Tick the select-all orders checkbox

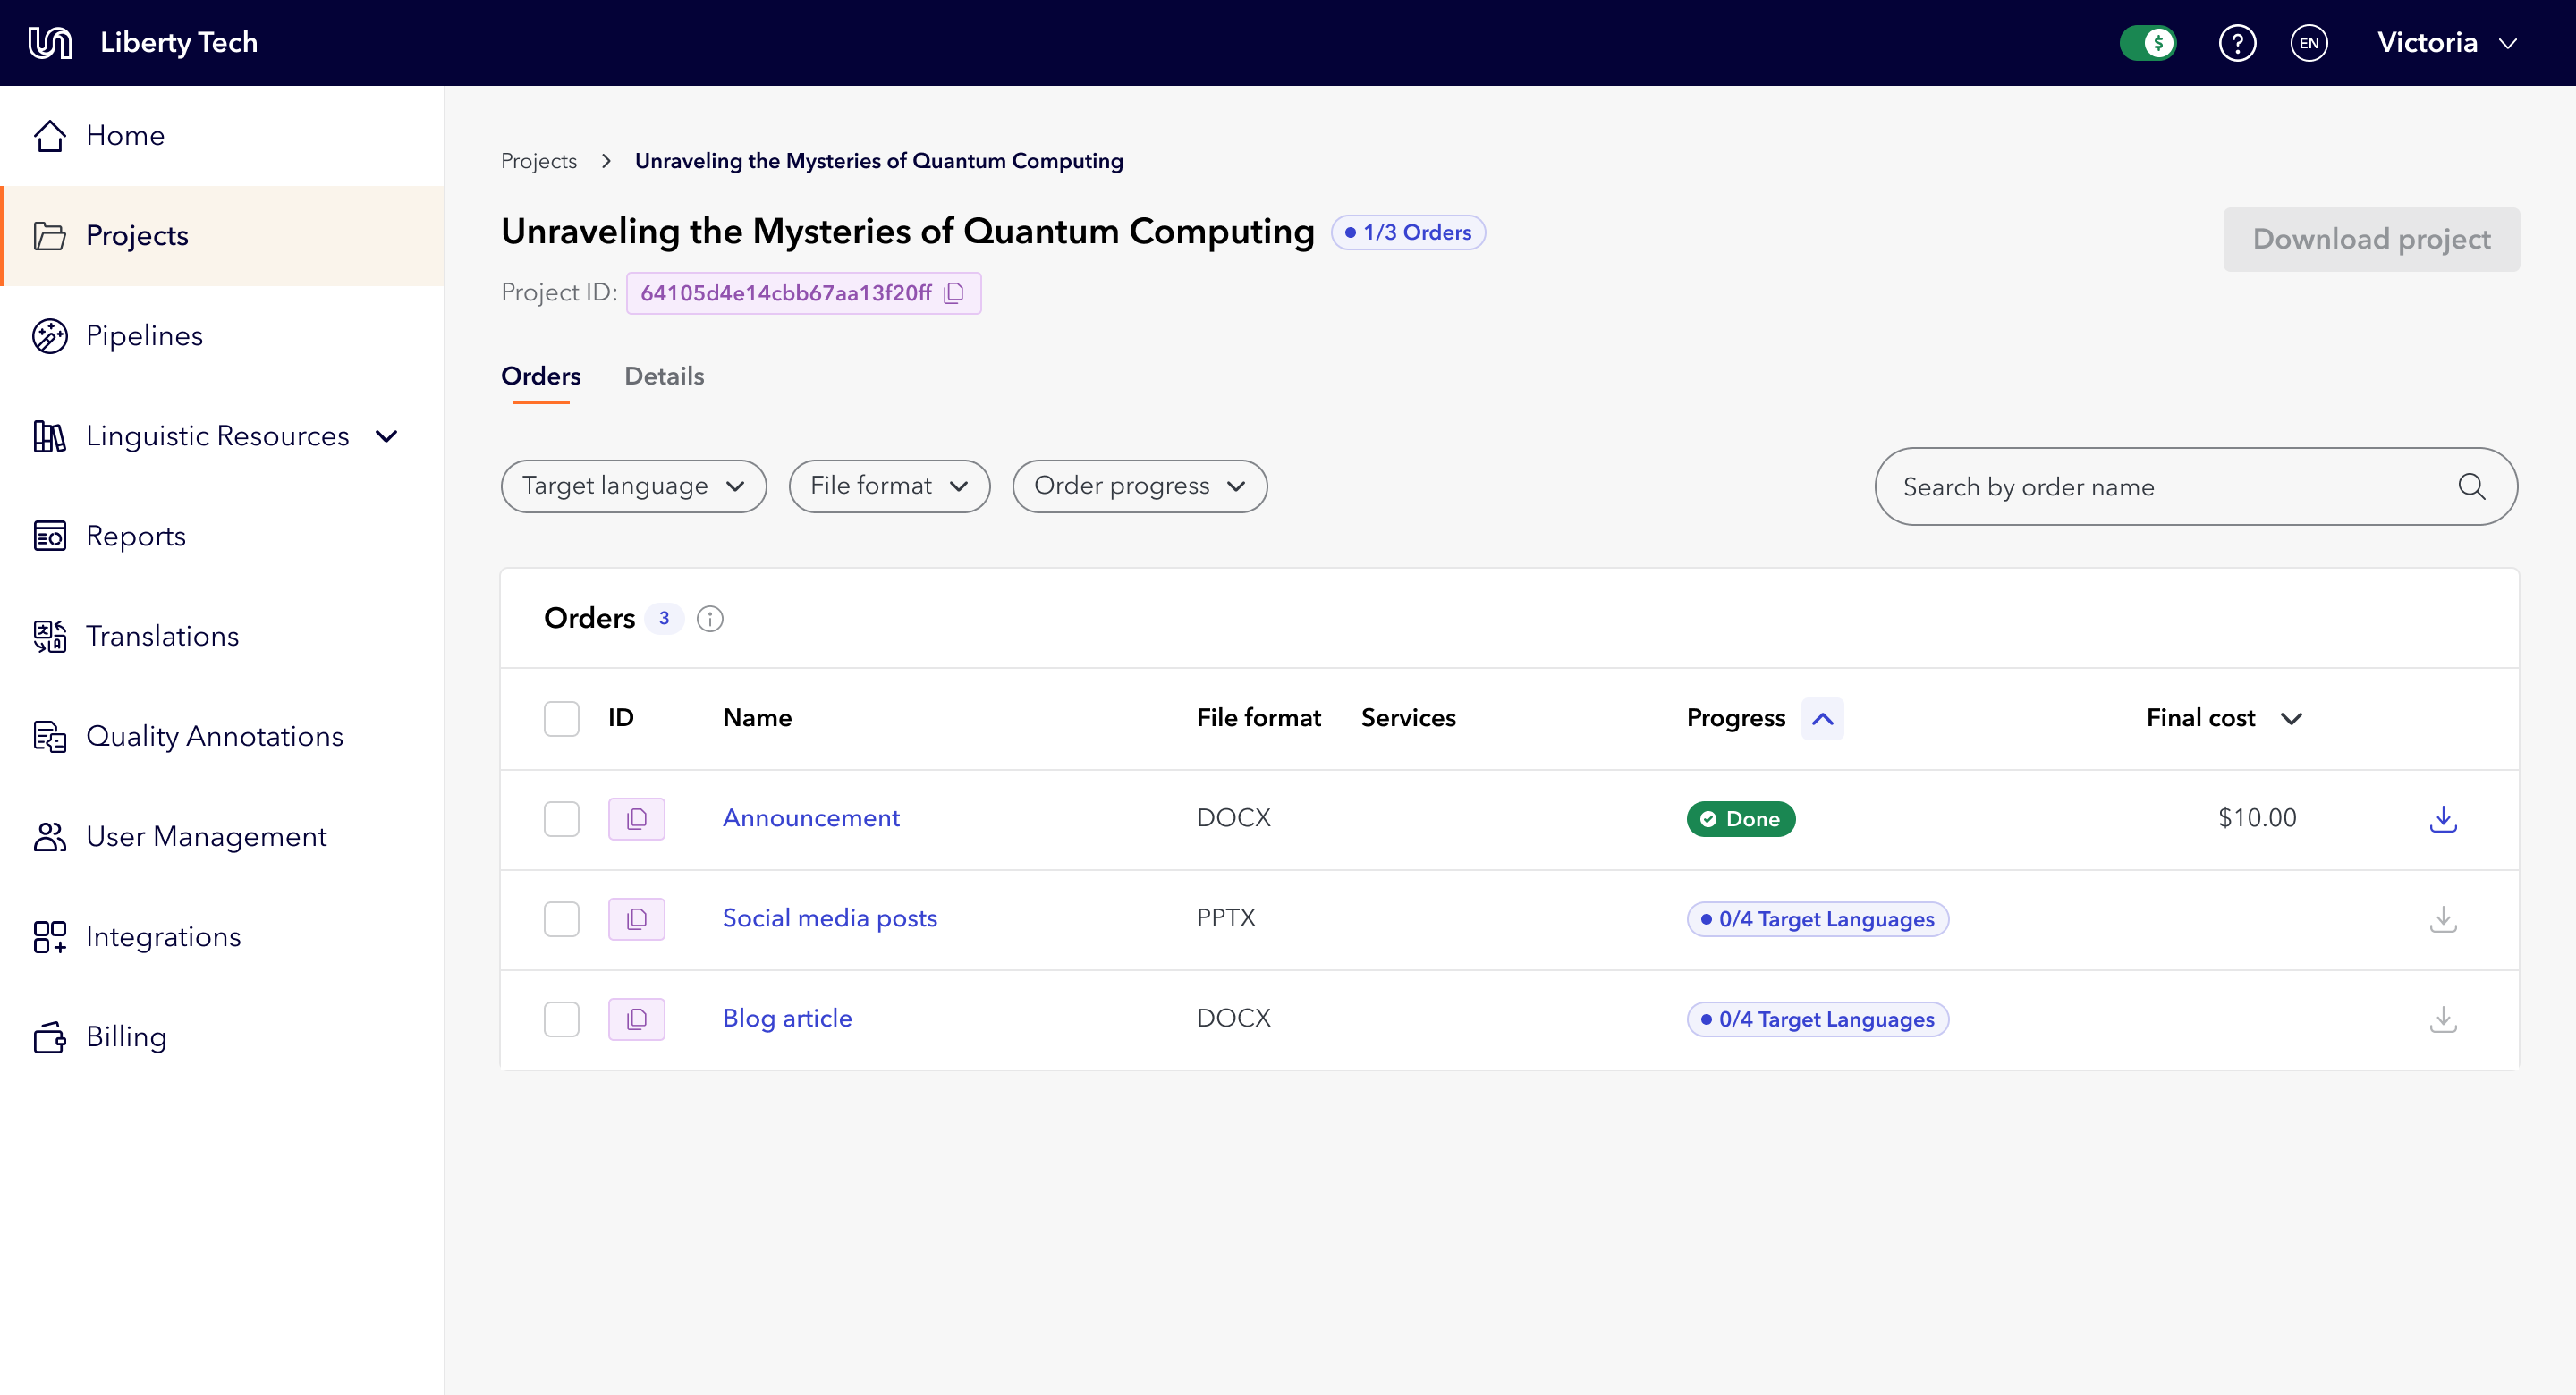click(x=561, y=718)
